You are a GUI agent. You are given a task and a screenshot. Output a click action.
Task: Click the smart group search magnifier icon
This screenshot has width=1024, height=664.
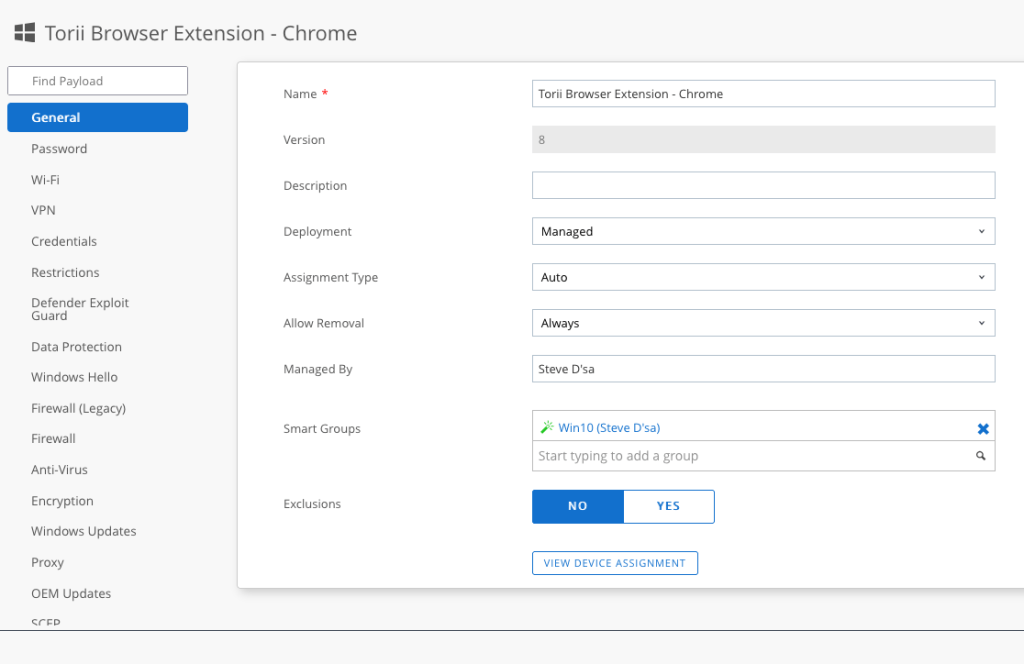coord(981,456)
